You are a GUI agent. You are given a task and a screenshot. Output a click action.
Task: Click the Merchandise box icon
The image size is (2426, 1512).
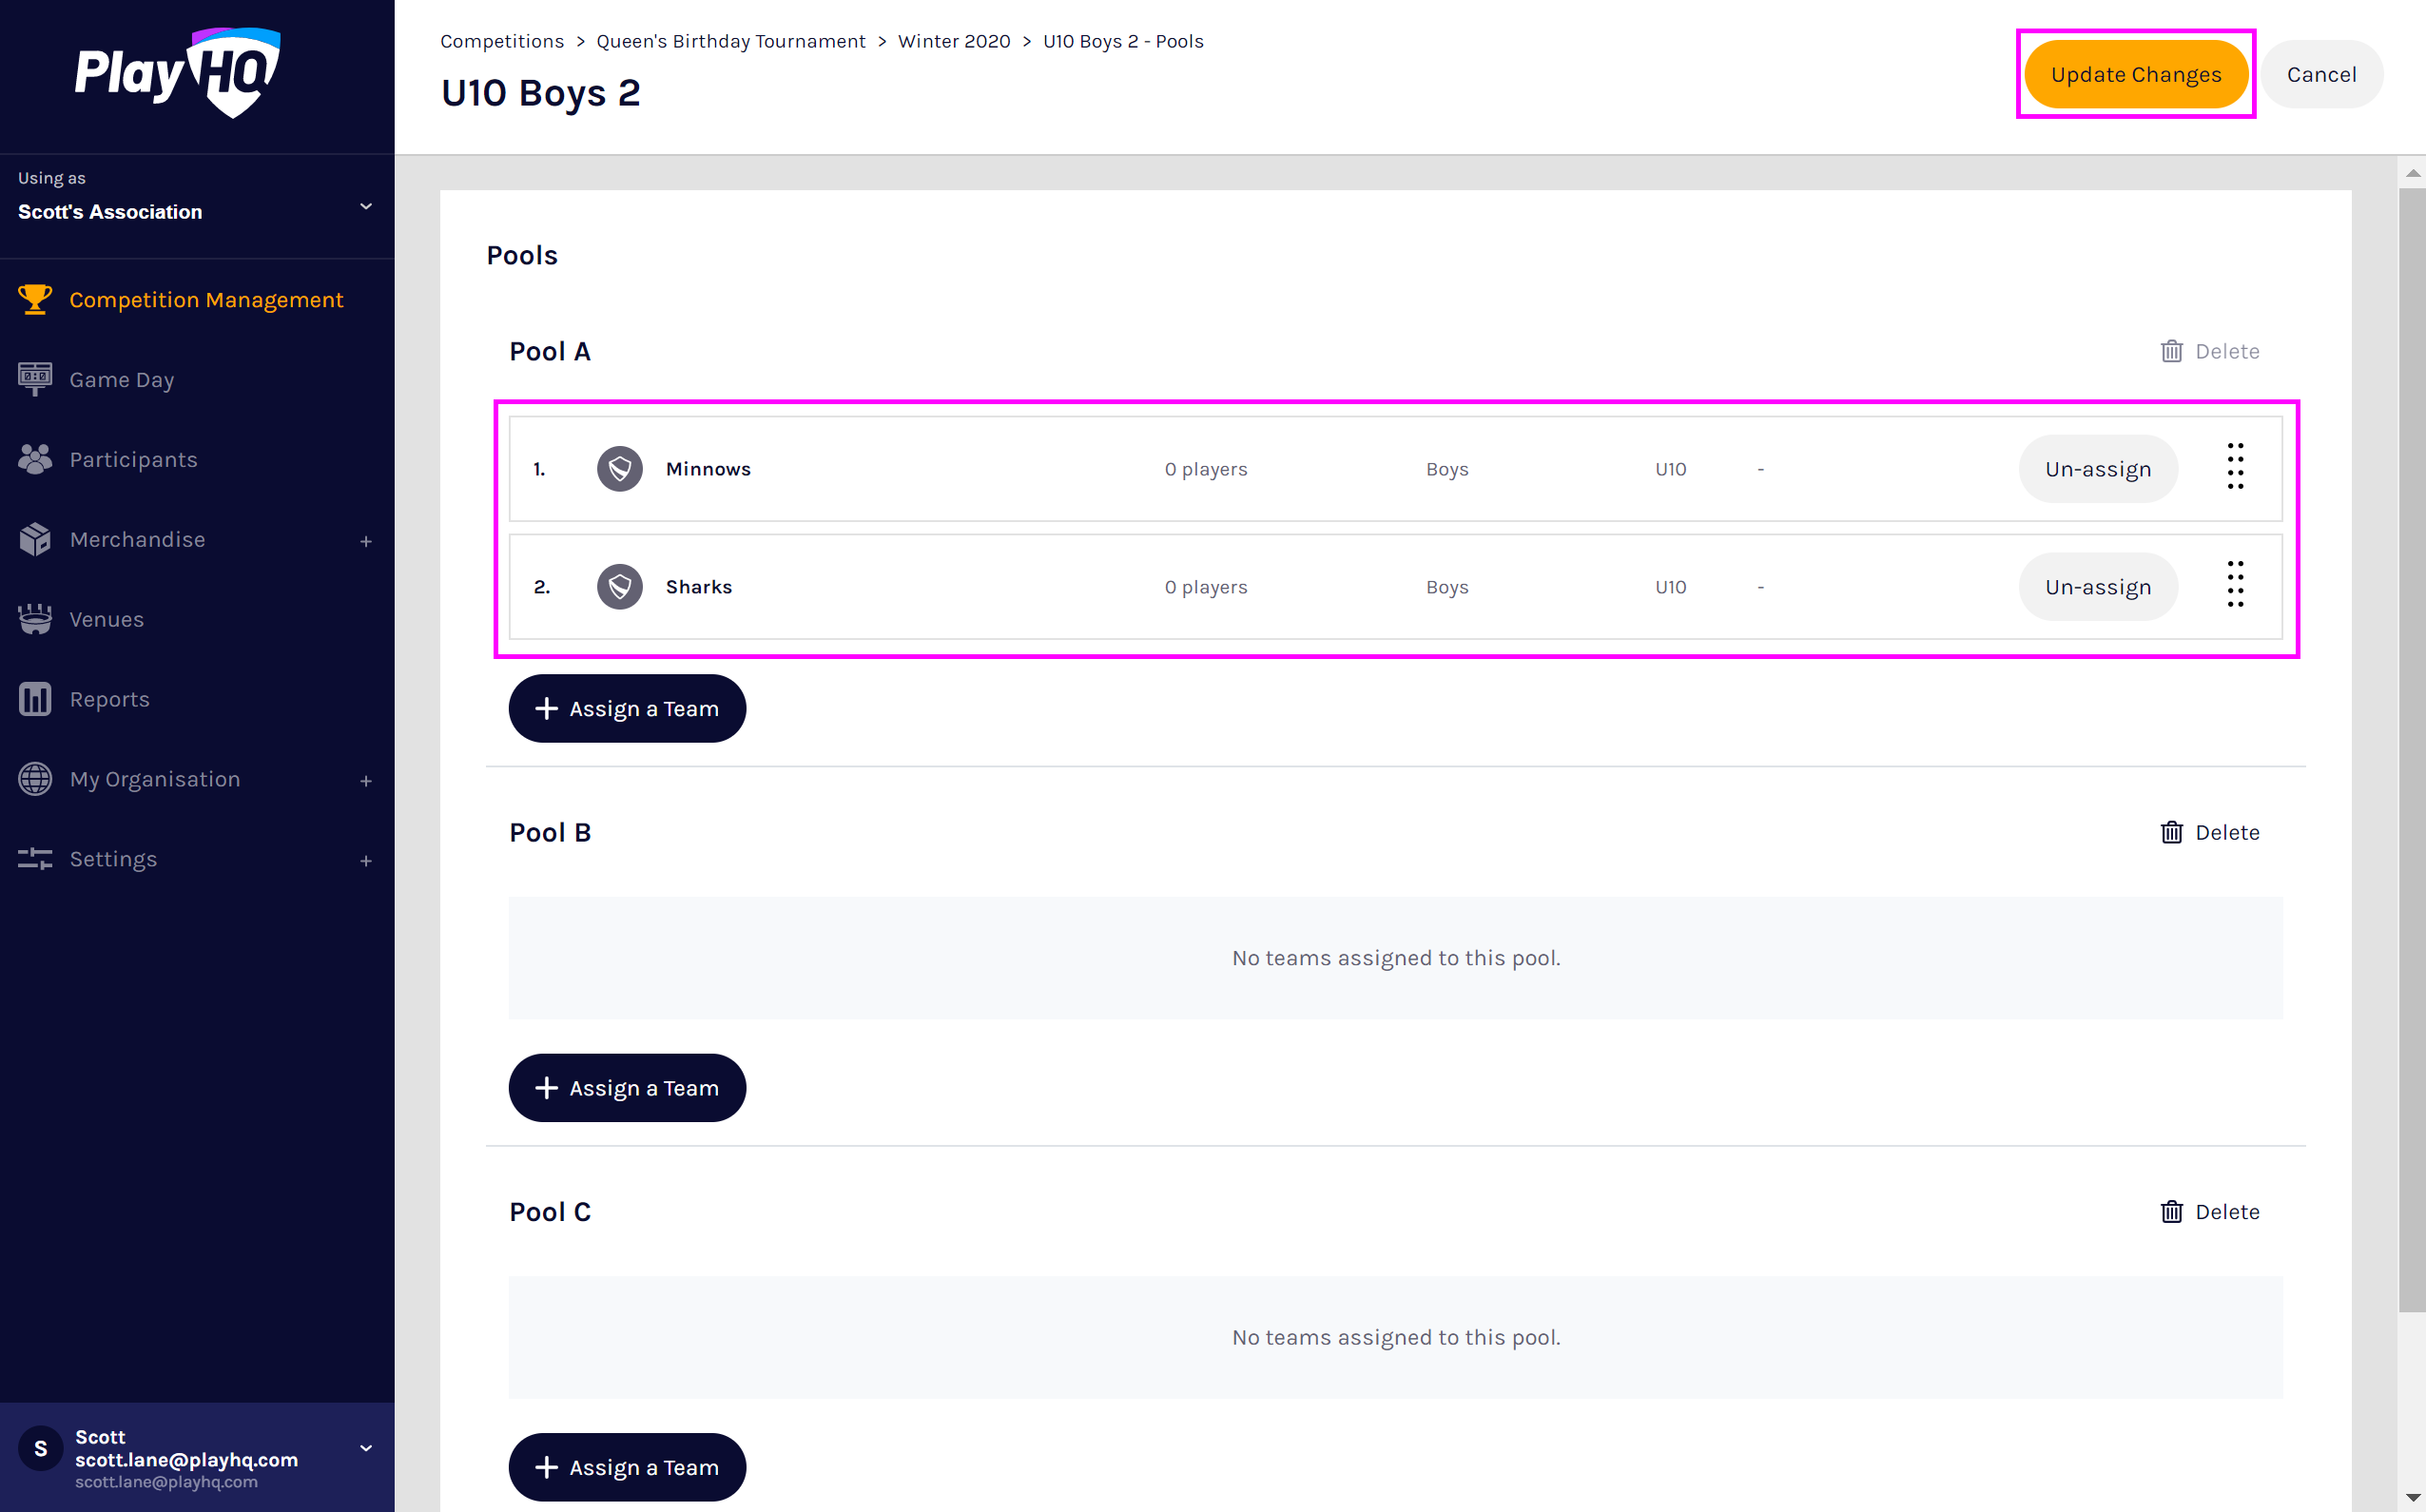point(35,539)
